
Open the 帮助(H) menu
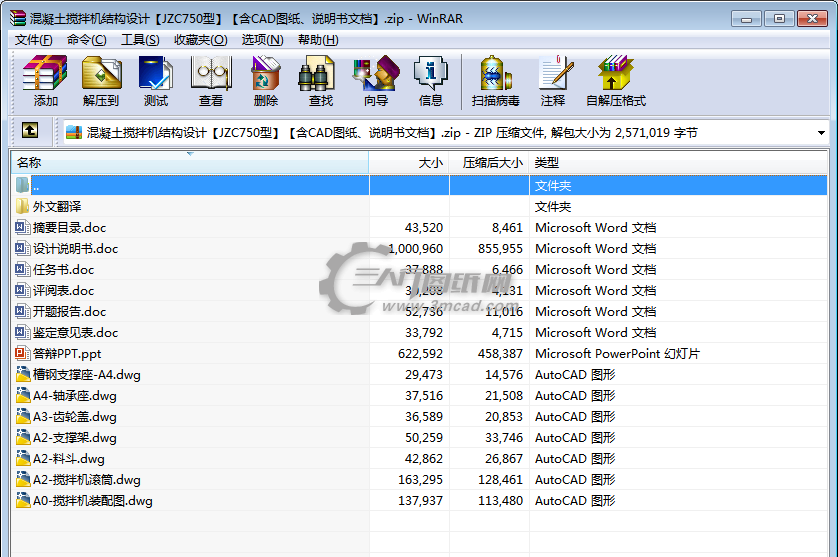pyautogui.click(x=318, y=40)
